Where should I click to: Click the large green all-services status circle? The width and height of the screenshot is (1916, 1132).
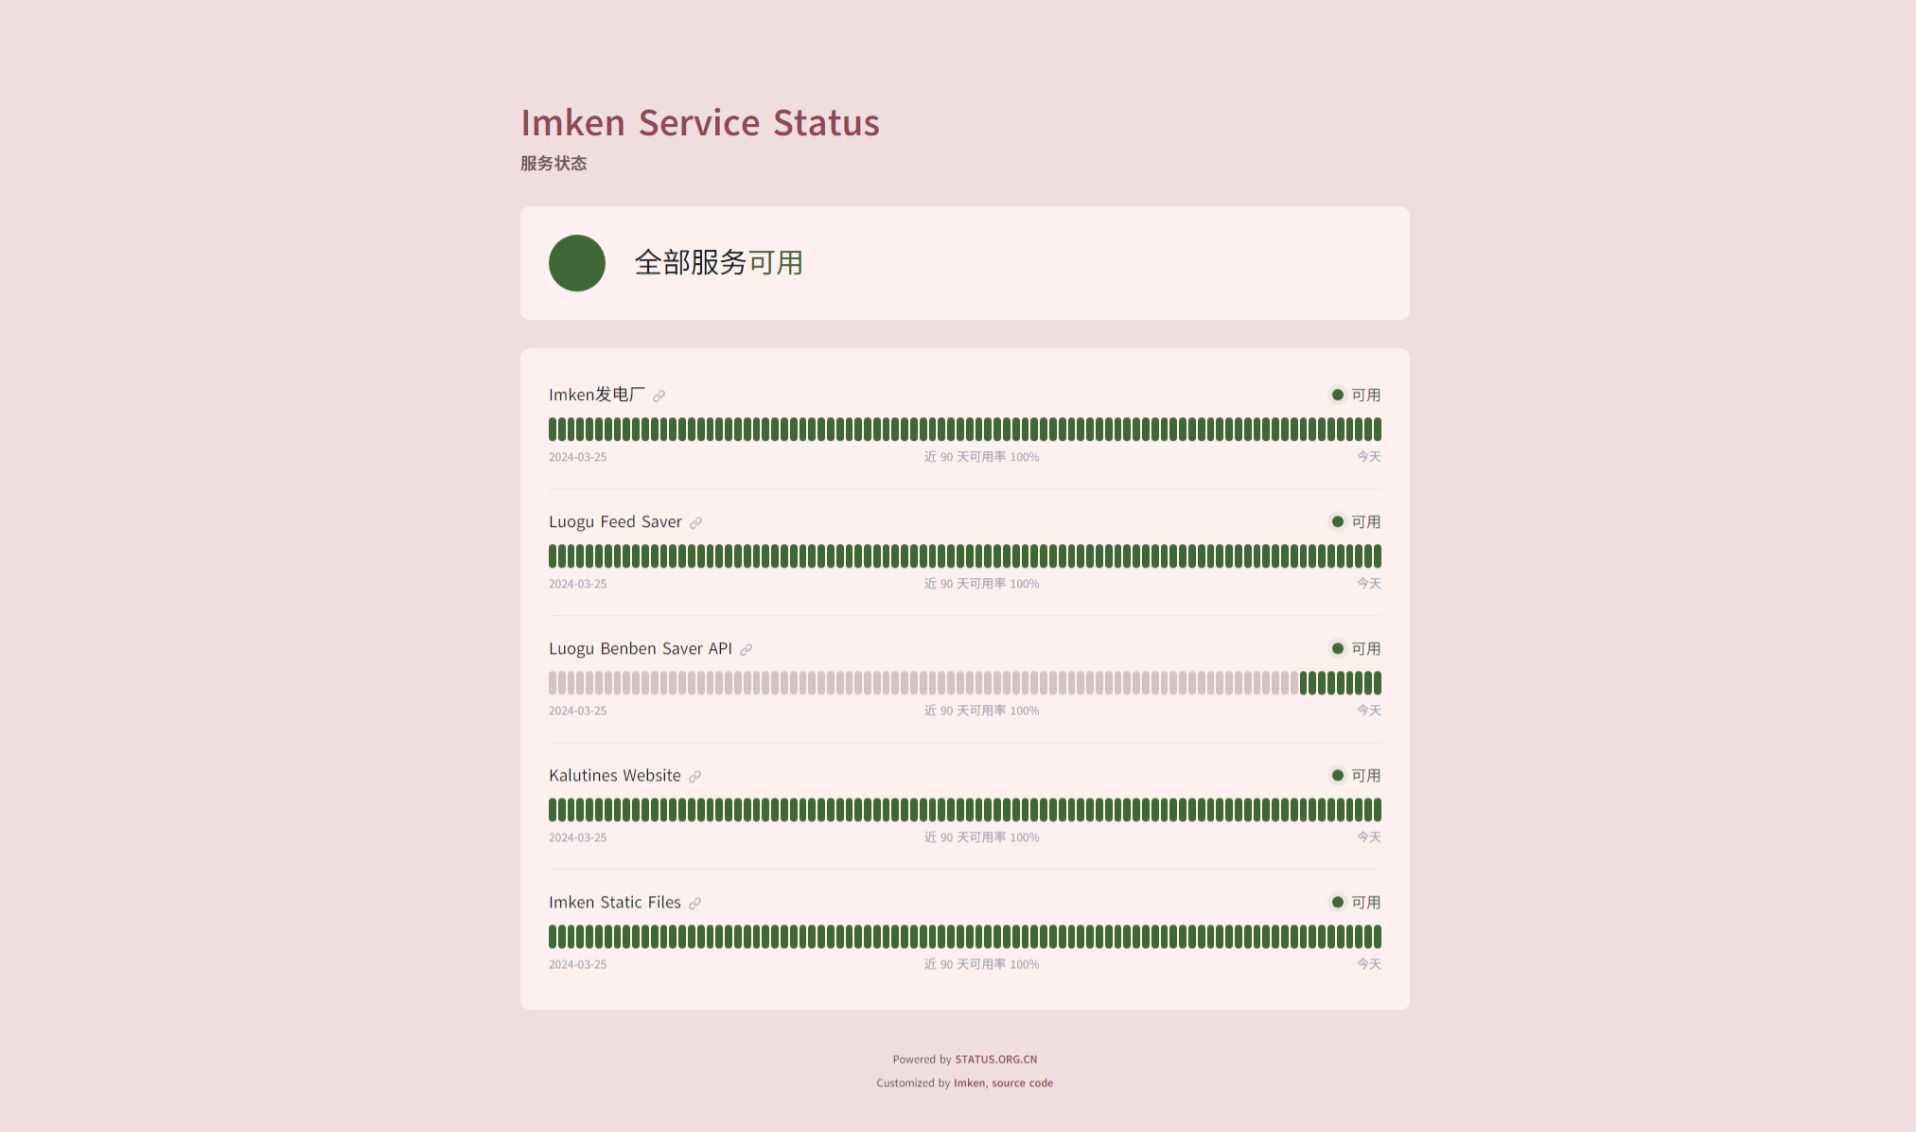point(577,263)
